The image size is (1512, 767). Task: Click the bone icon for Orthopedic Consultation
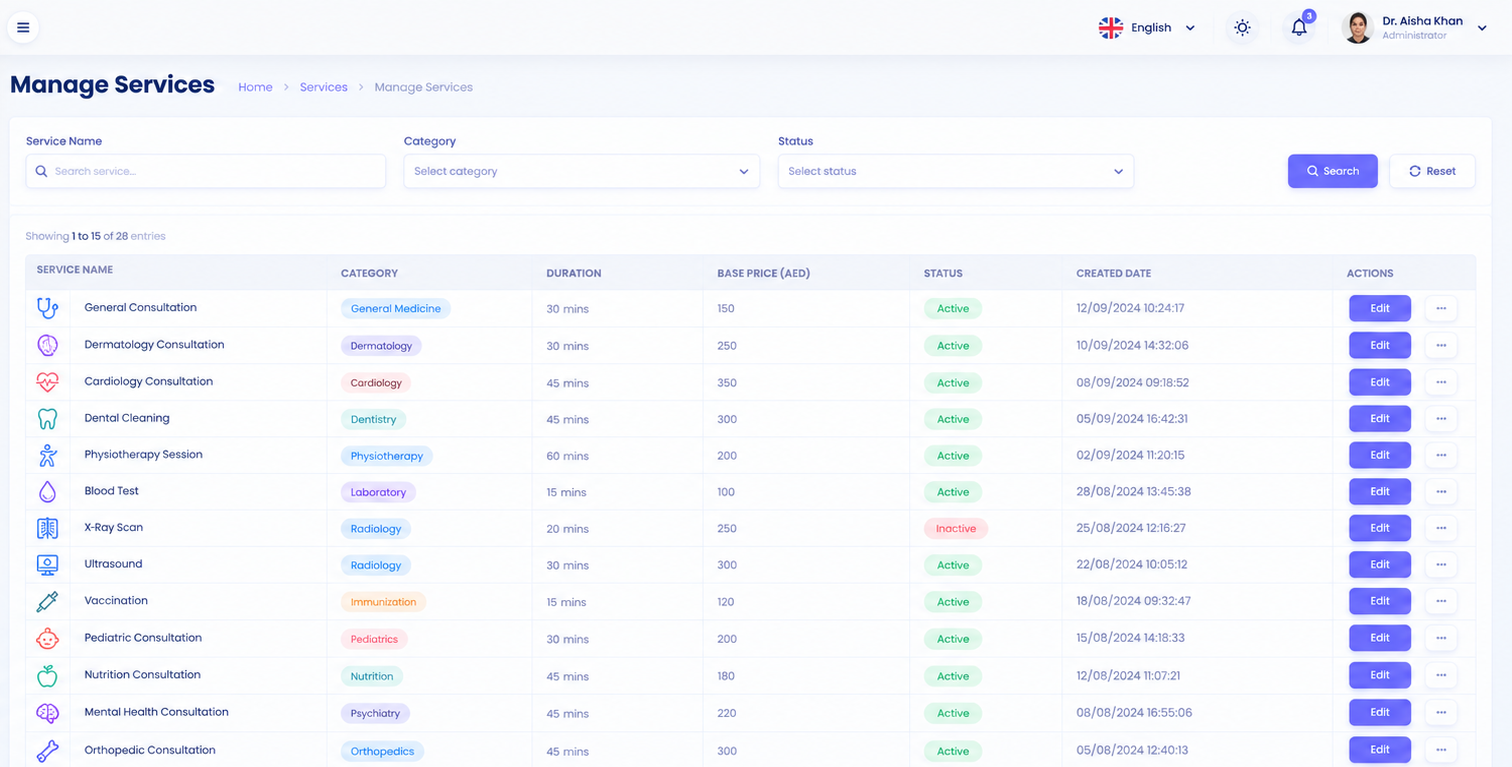click(x=47, y=750)
